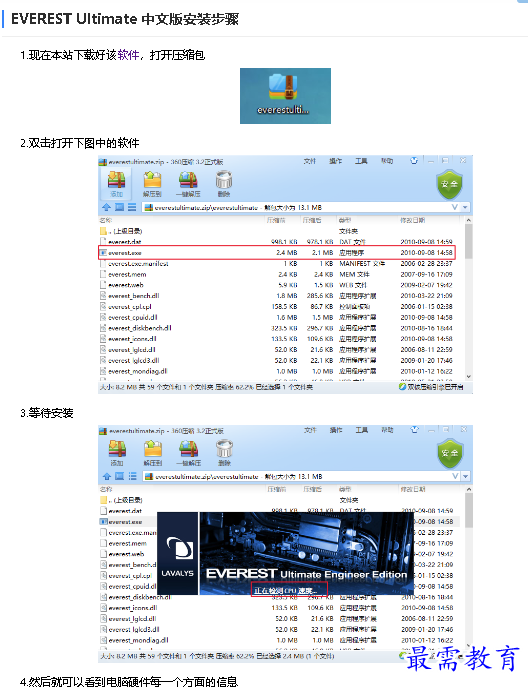Screen dimensions: 528x690
Task: Click LAVALYS logo on EVEREST splash screen
Action: [178, 554]
